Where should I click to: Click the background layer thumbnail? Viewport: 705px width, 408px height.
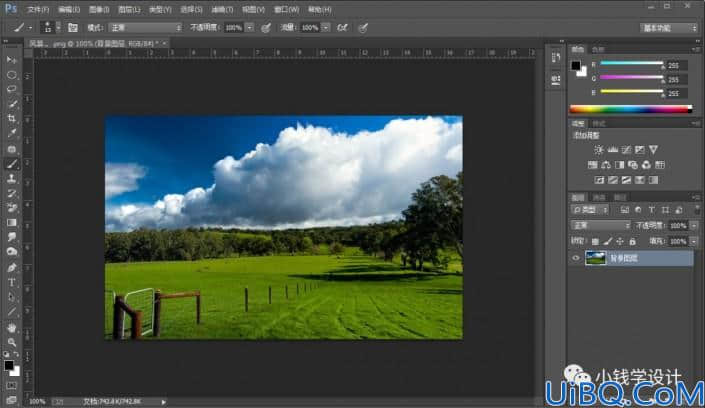[x=595, y=258]
